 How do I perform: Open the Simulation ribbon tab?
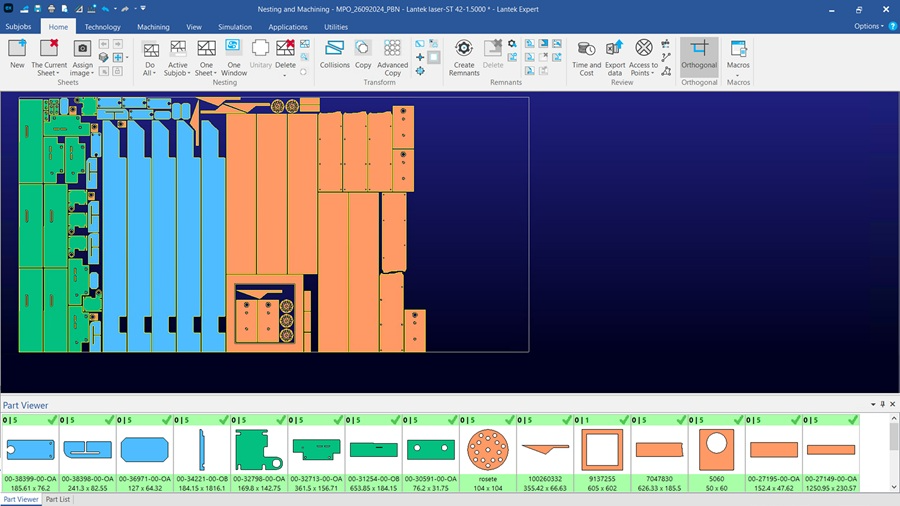pyautogui.click(x=235, y=27)
